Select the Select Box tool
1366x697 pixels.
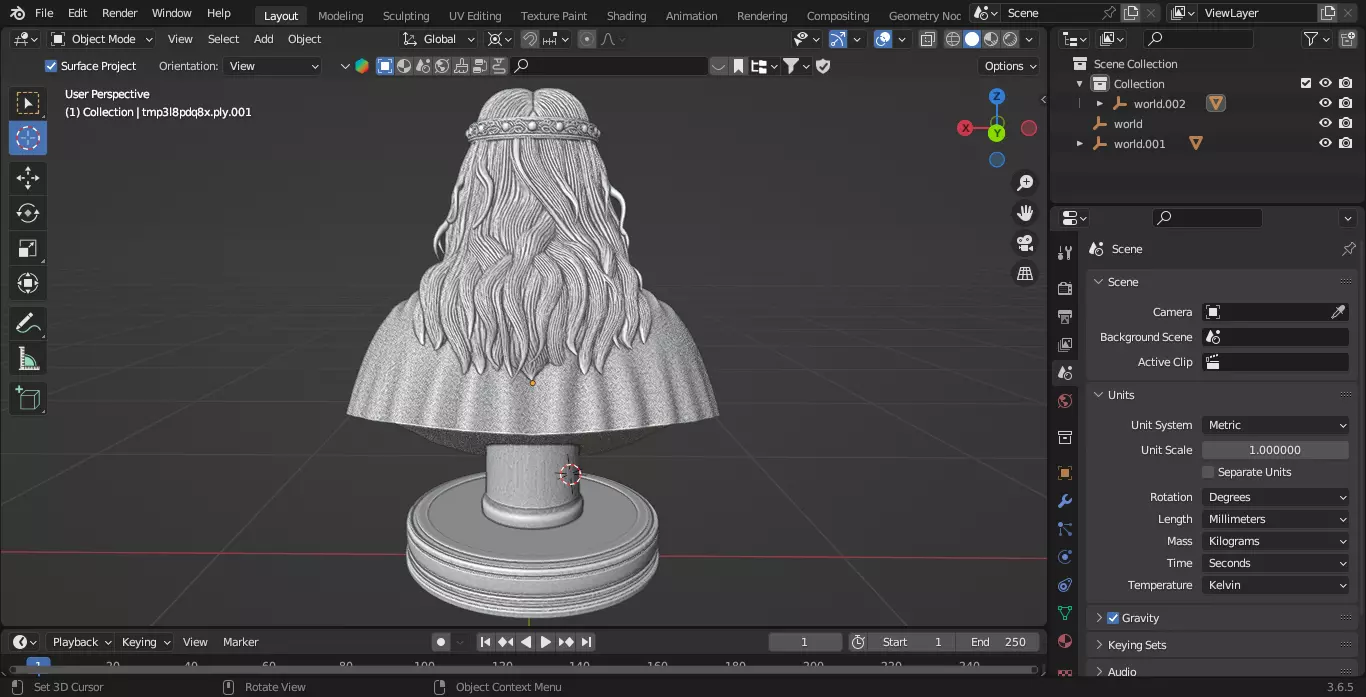point(28,104)
